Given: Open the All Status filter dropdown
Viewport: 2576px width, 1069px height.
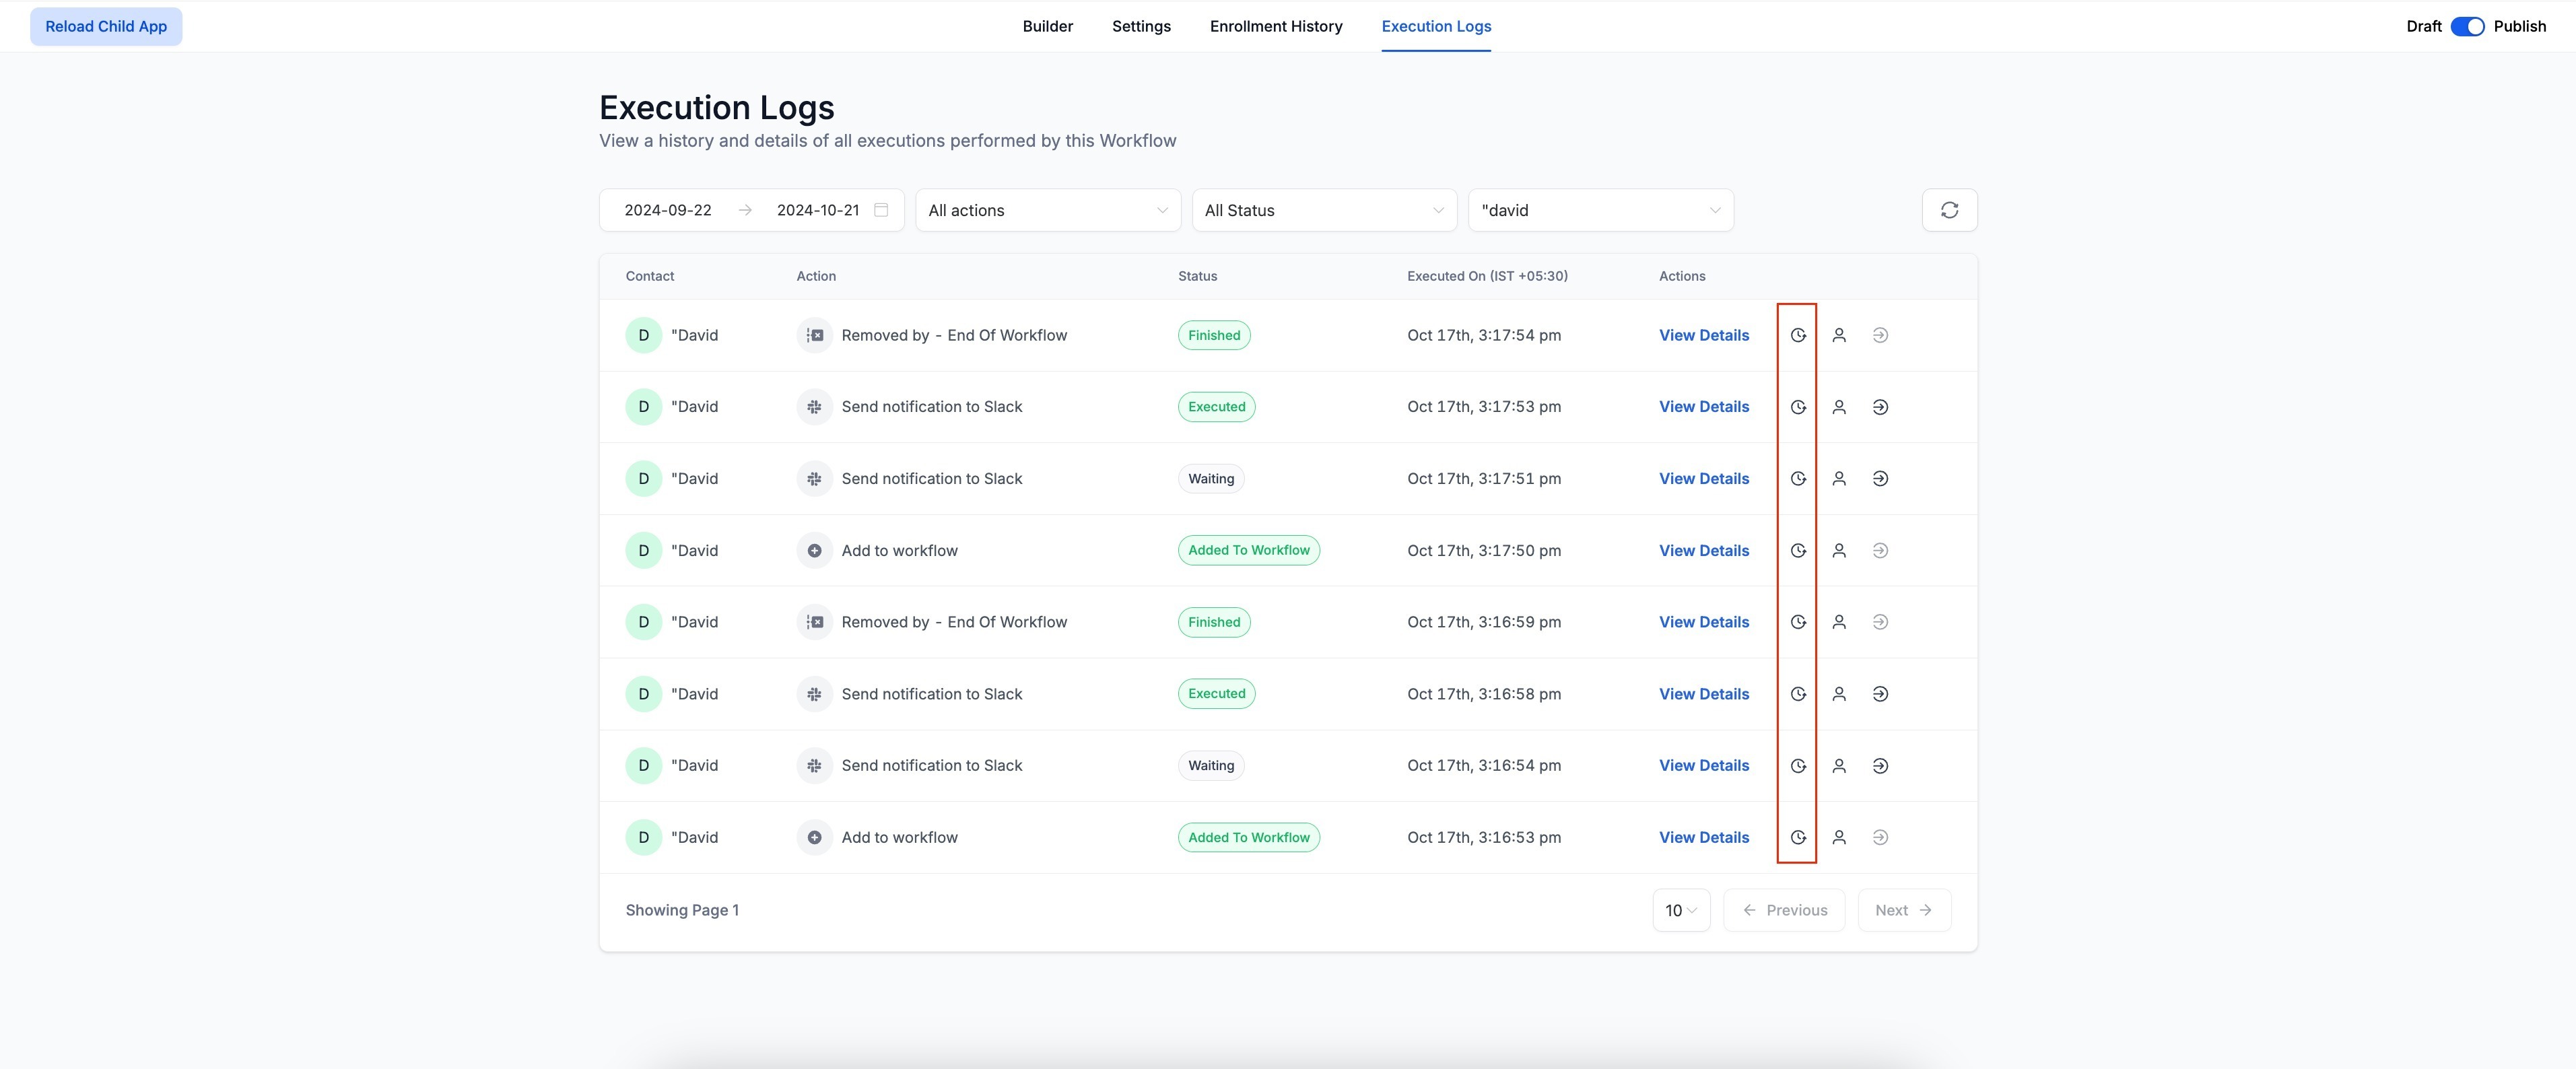Looking at the screenshot, I should coord(1324,210).
